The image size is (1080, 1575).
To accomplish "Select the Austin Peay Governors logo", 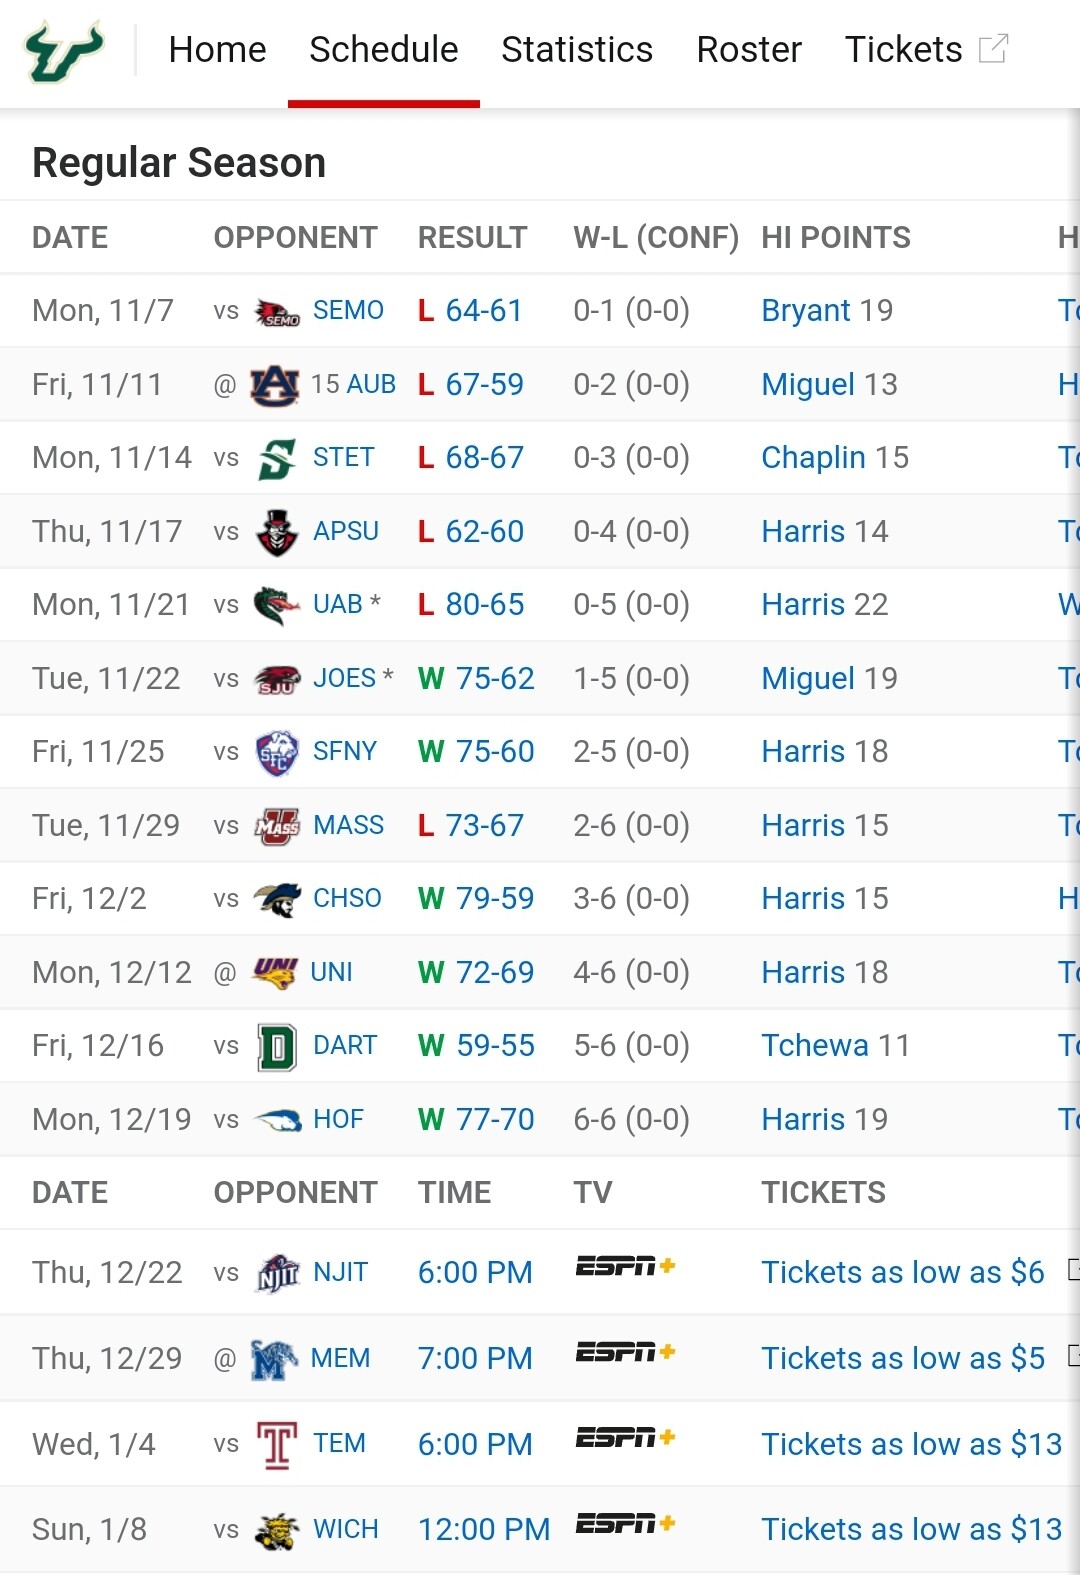I will coord(277,532).
